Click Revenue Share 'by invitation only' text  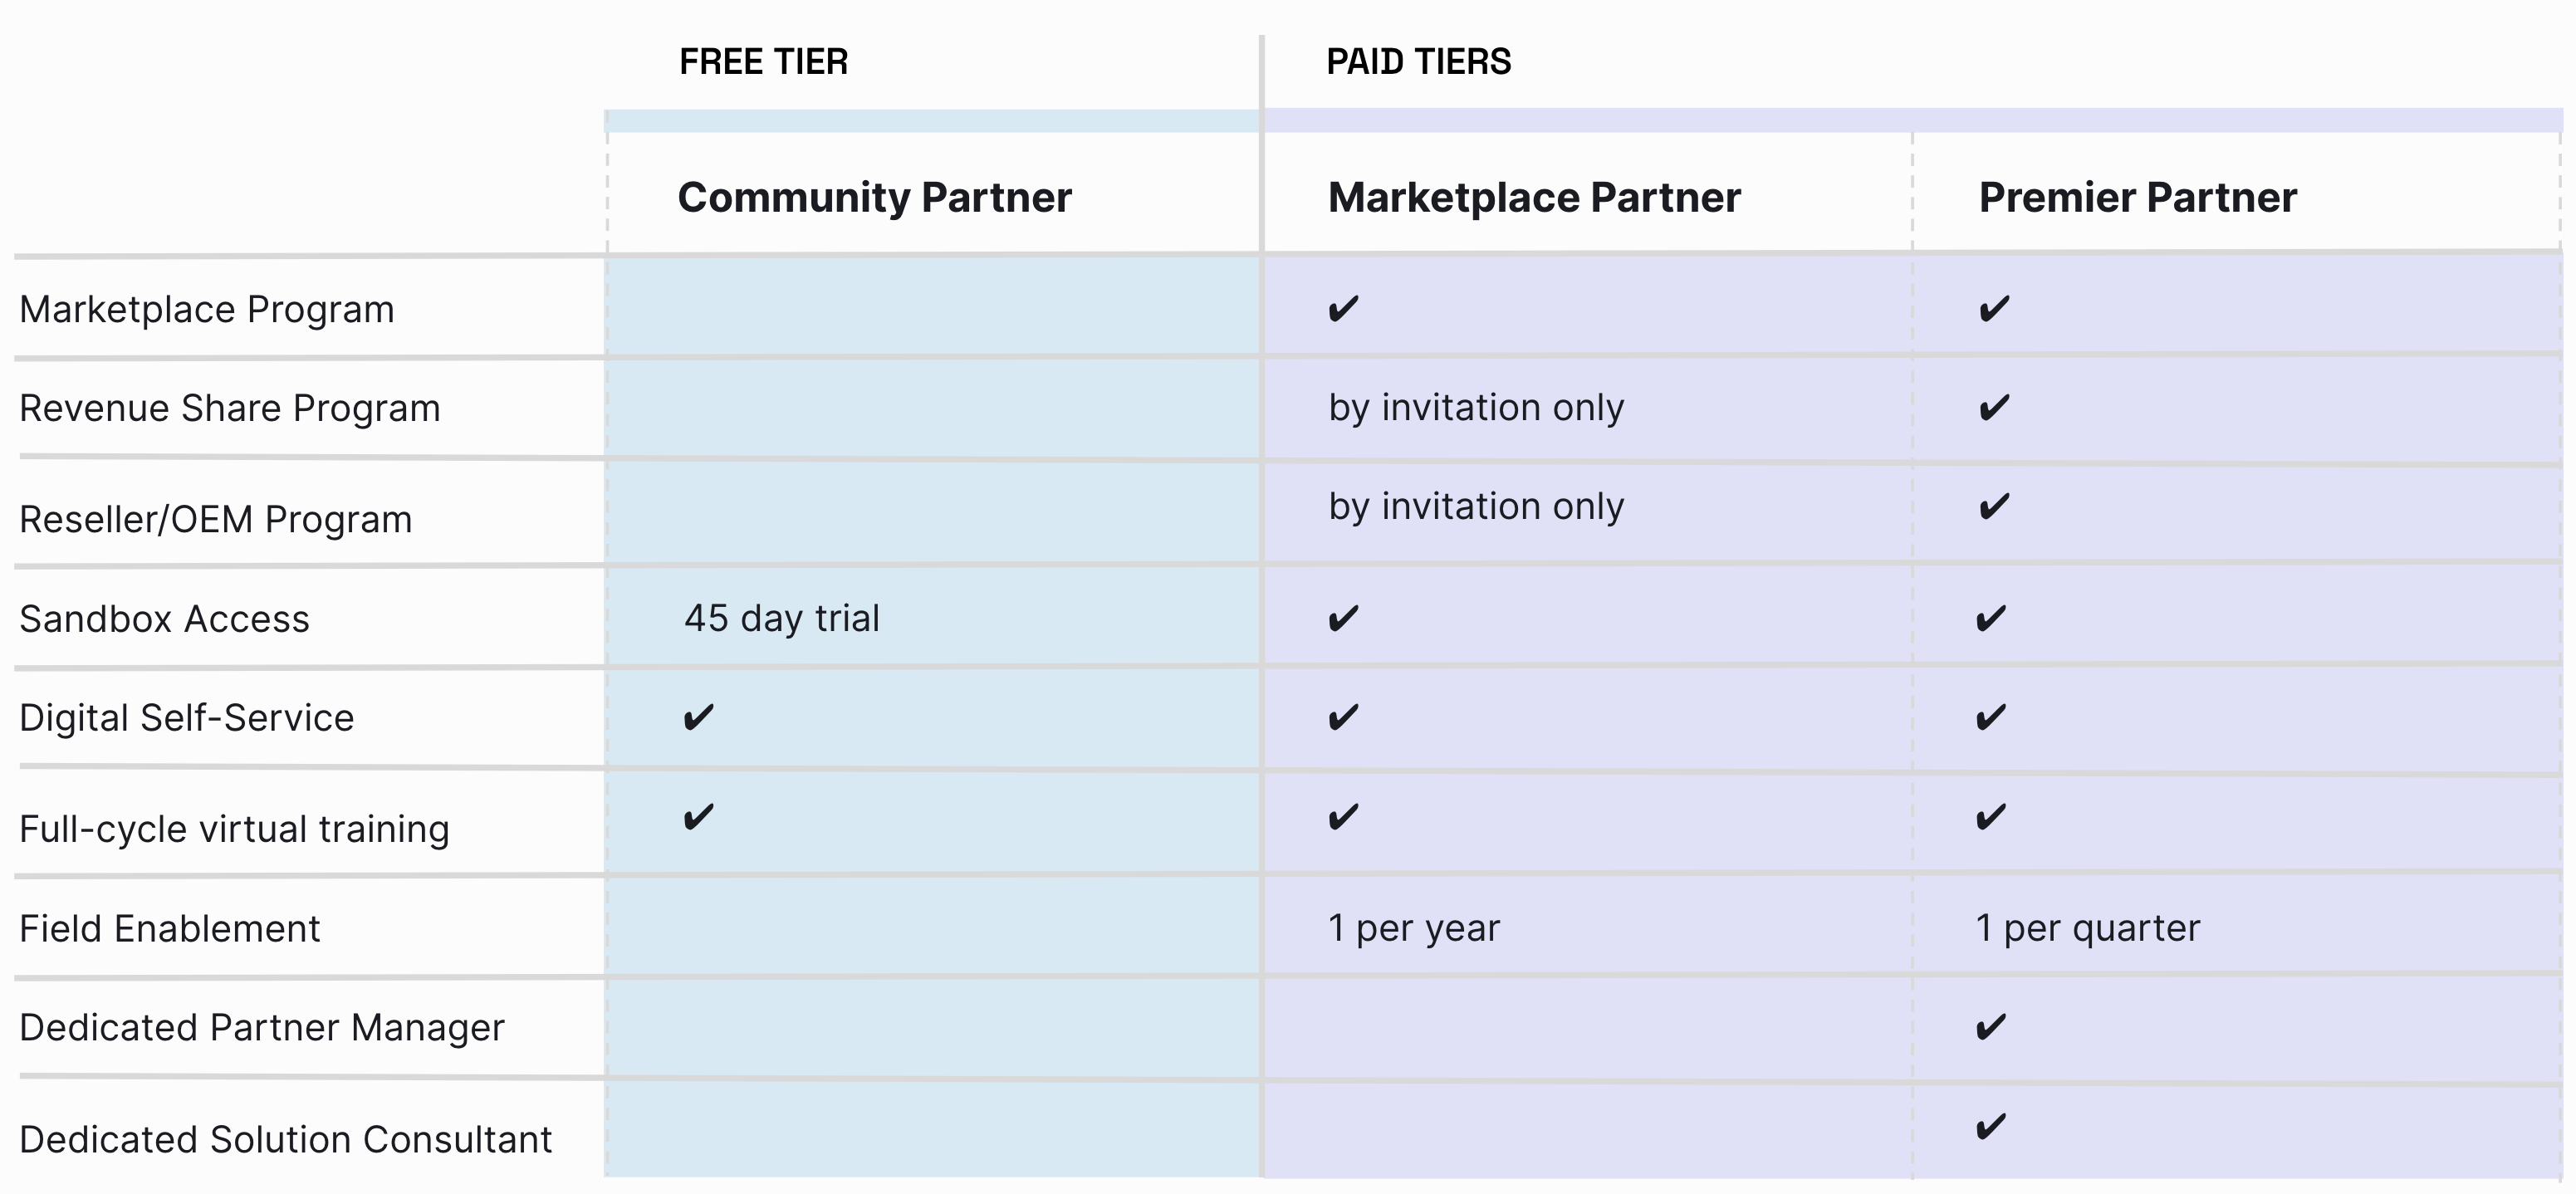pos(1476,408)
